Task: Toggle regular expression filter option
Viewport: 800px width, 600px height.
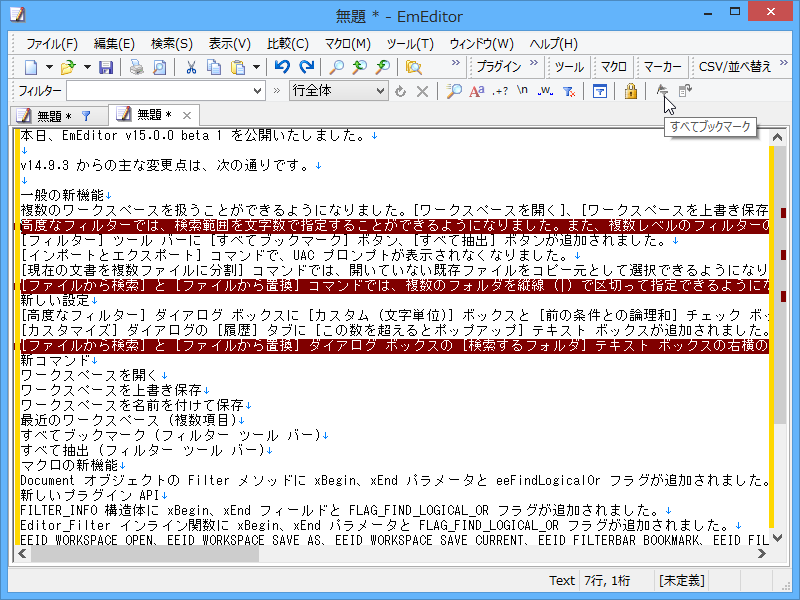Action: [x=500, y=91]
